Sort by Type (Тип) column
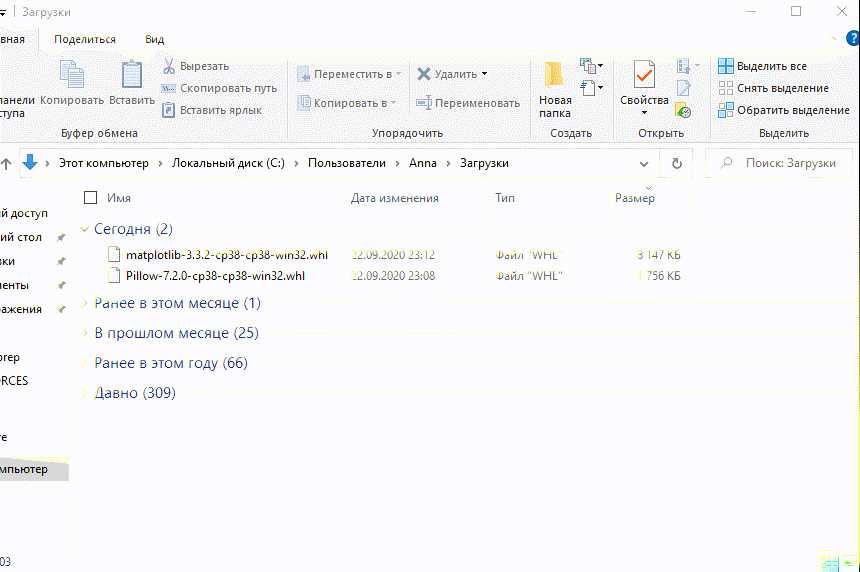Viewport: 860px width, 572px height. coord(505,198)
